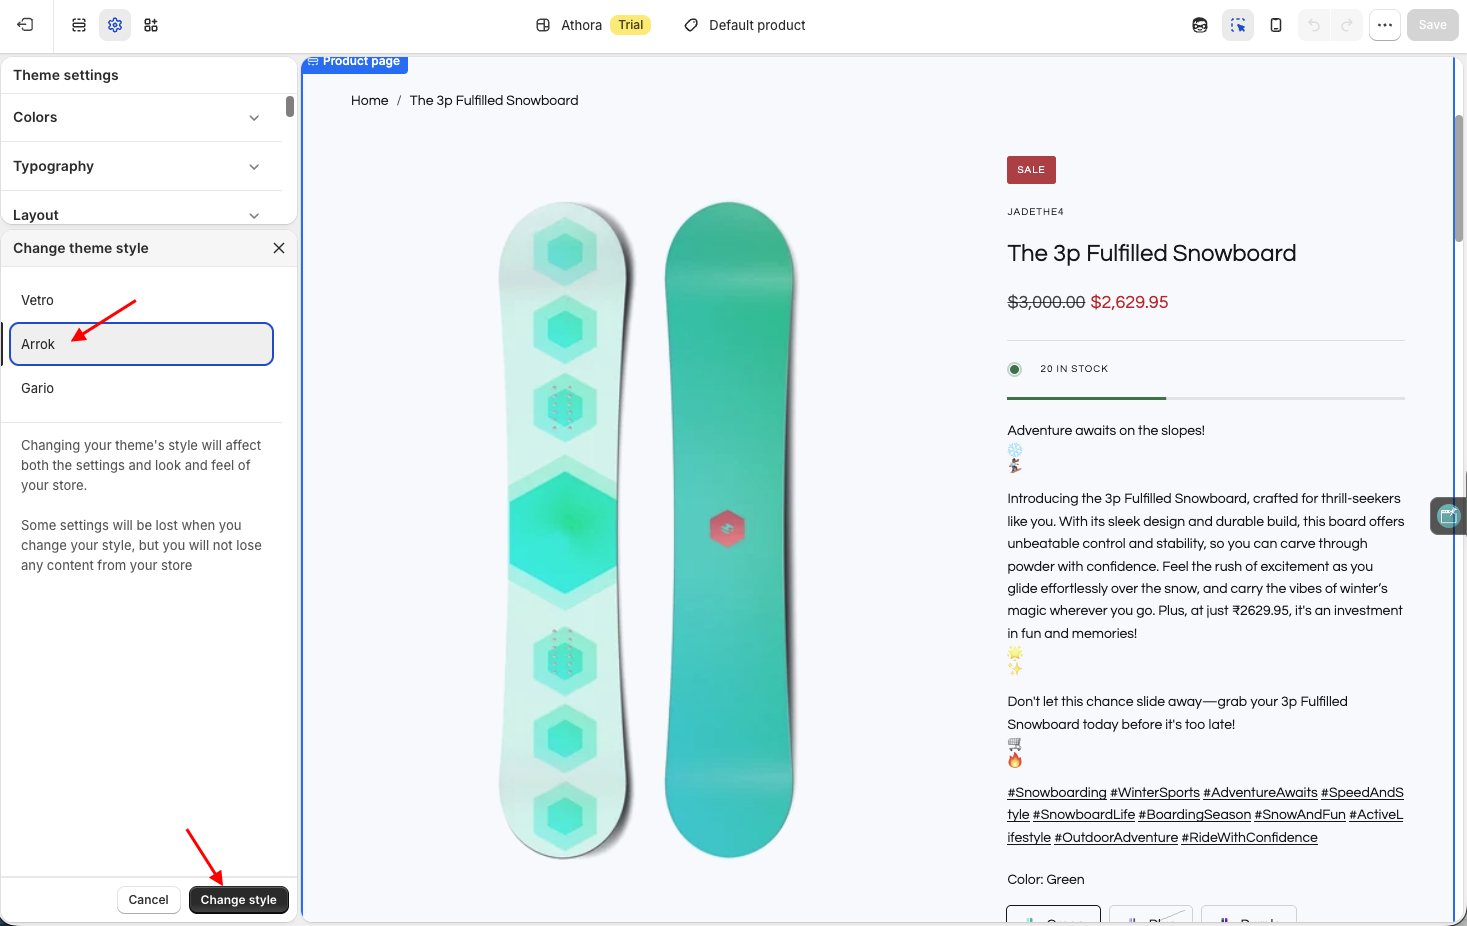Switch to mobile preview icon
This screenshot has width=1467, height=926.
point(1276,25)
